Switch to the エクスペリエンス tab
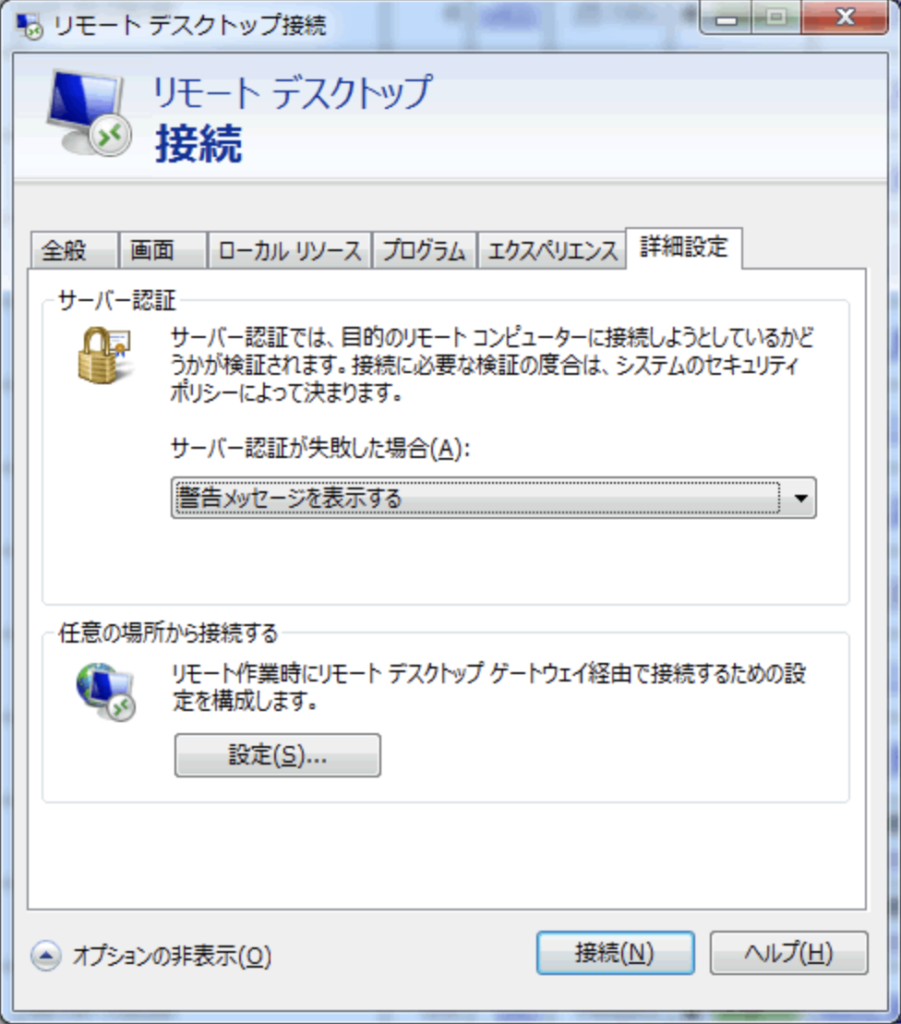This screenshot has width=901, height=1024. 552,250
